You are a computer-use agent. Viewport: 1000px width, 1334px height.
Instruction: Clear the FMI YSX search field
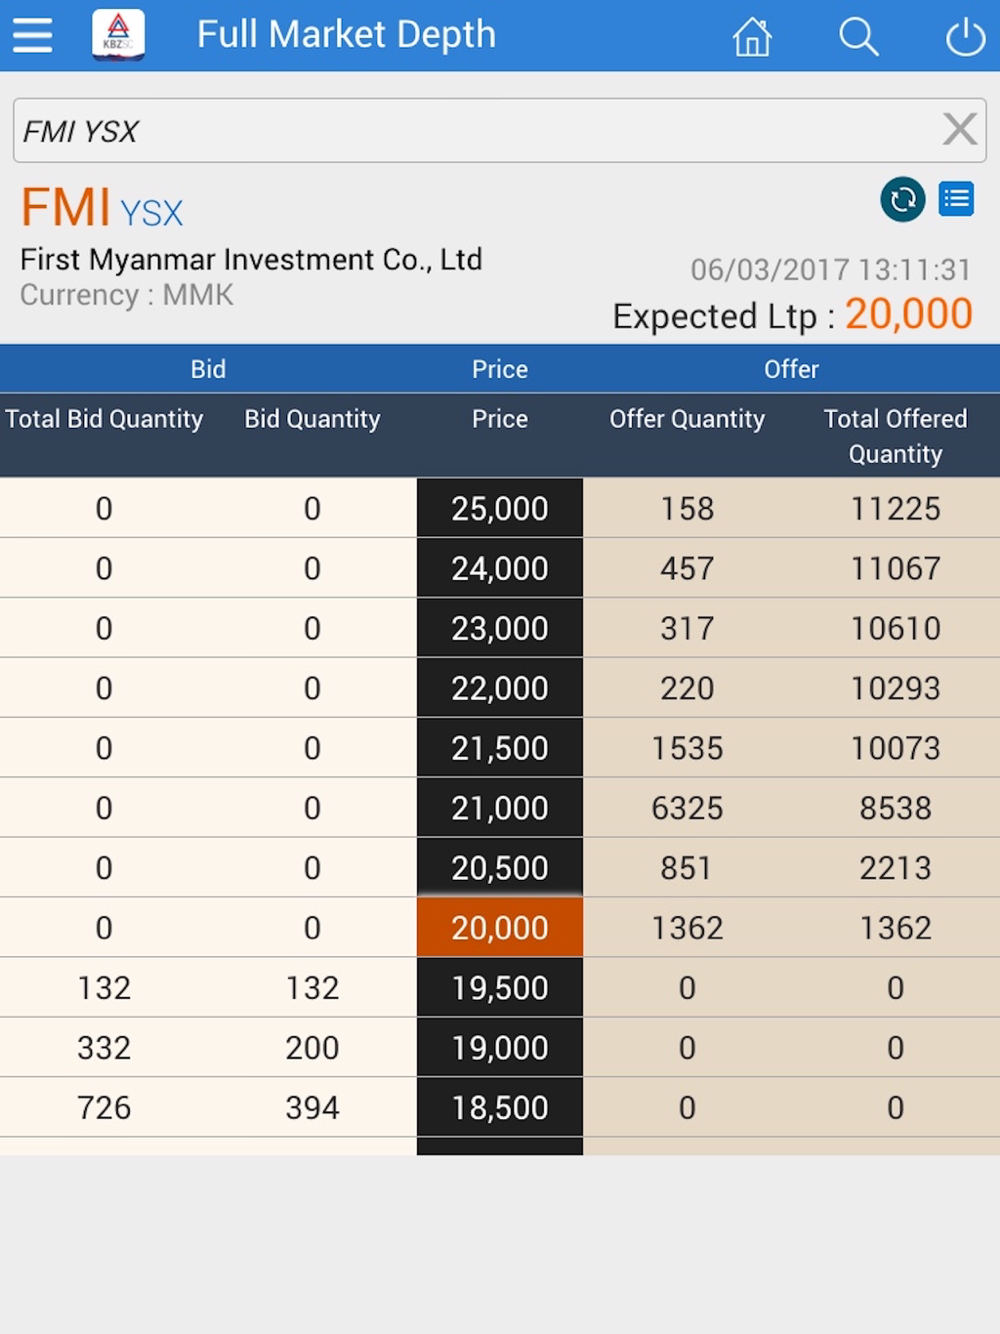960,129
